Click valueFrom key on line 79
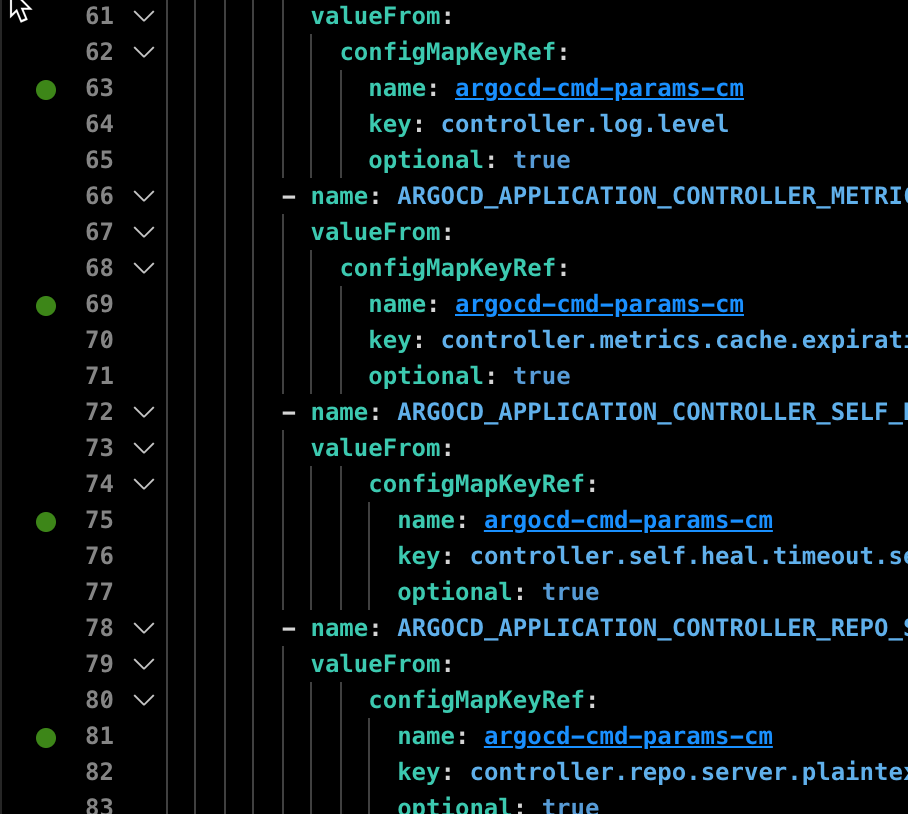This screenshot has width=908, height=814. (376, 664)
